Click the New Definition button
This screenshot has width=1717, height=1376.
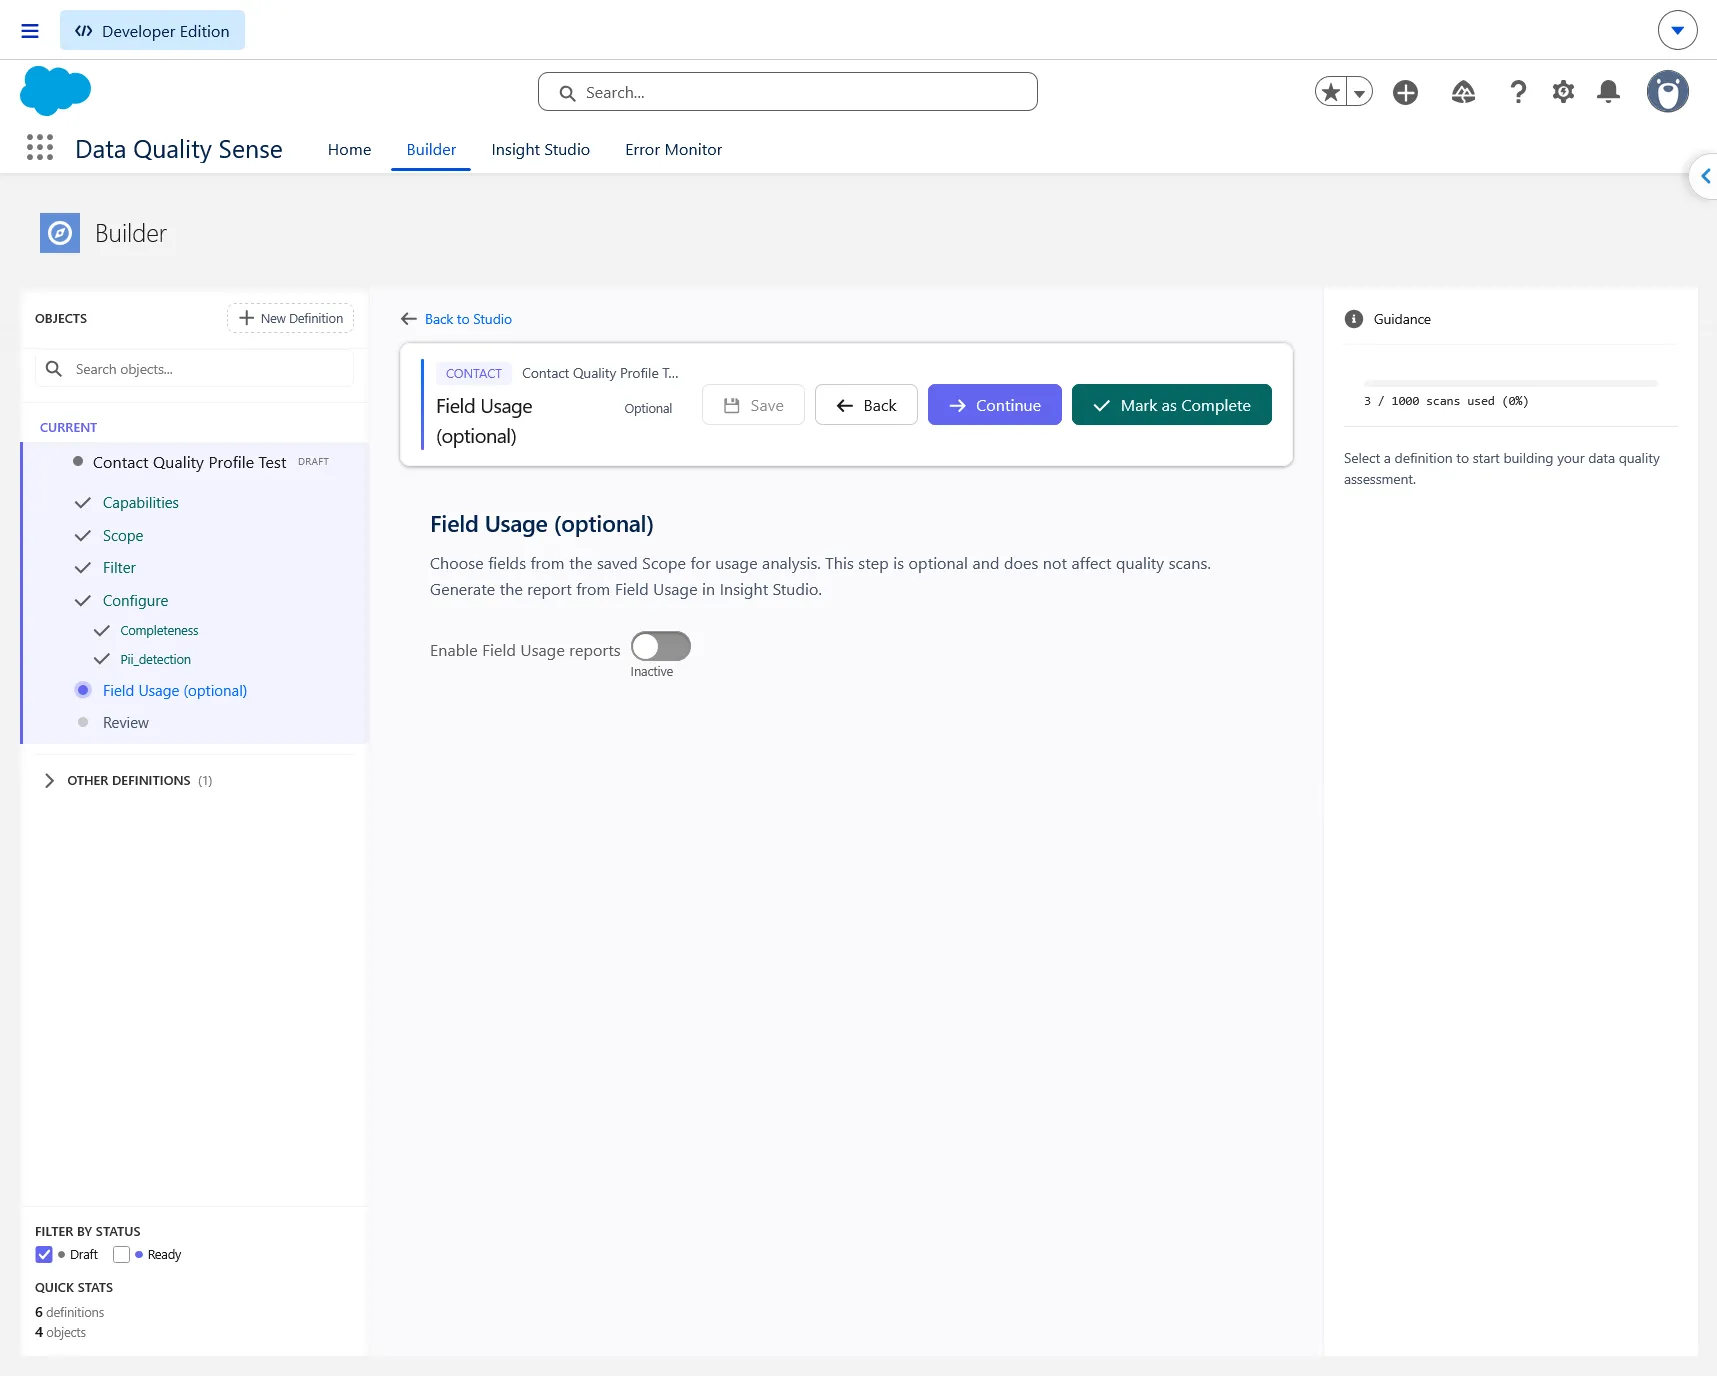click(290, 318)
